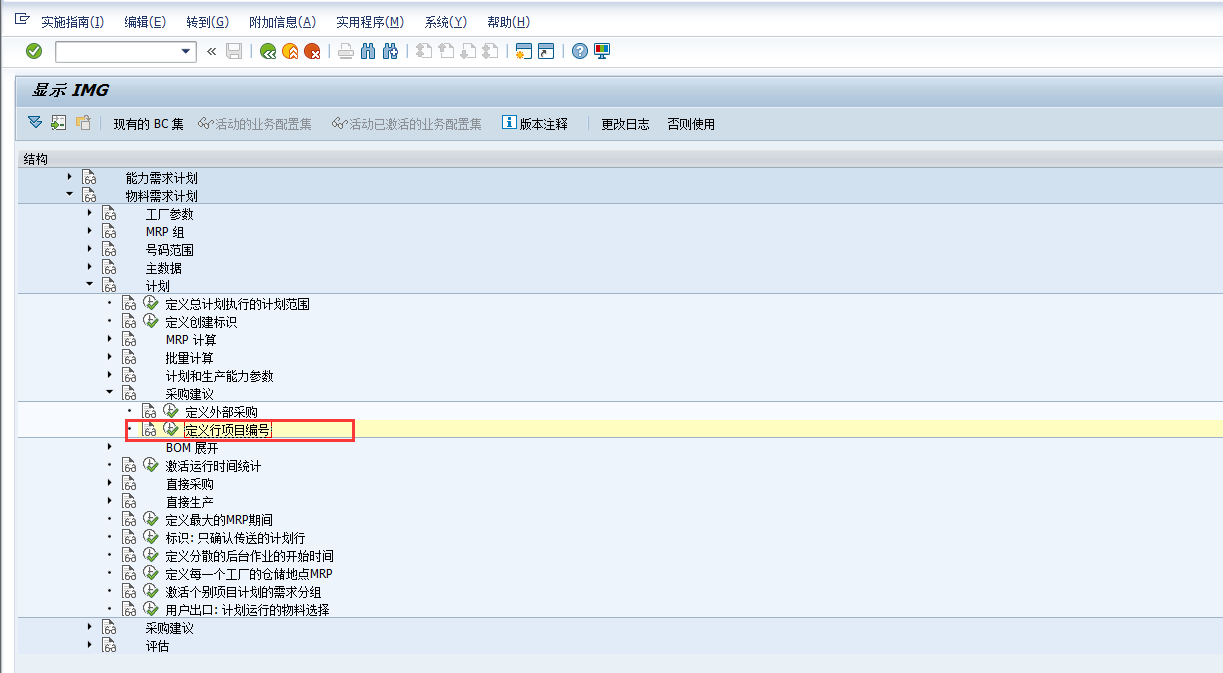The width and height of the screenshot is (1223, 673).
Task: Expand the 直接采购 node arrow
Action: tap(110, 482)
